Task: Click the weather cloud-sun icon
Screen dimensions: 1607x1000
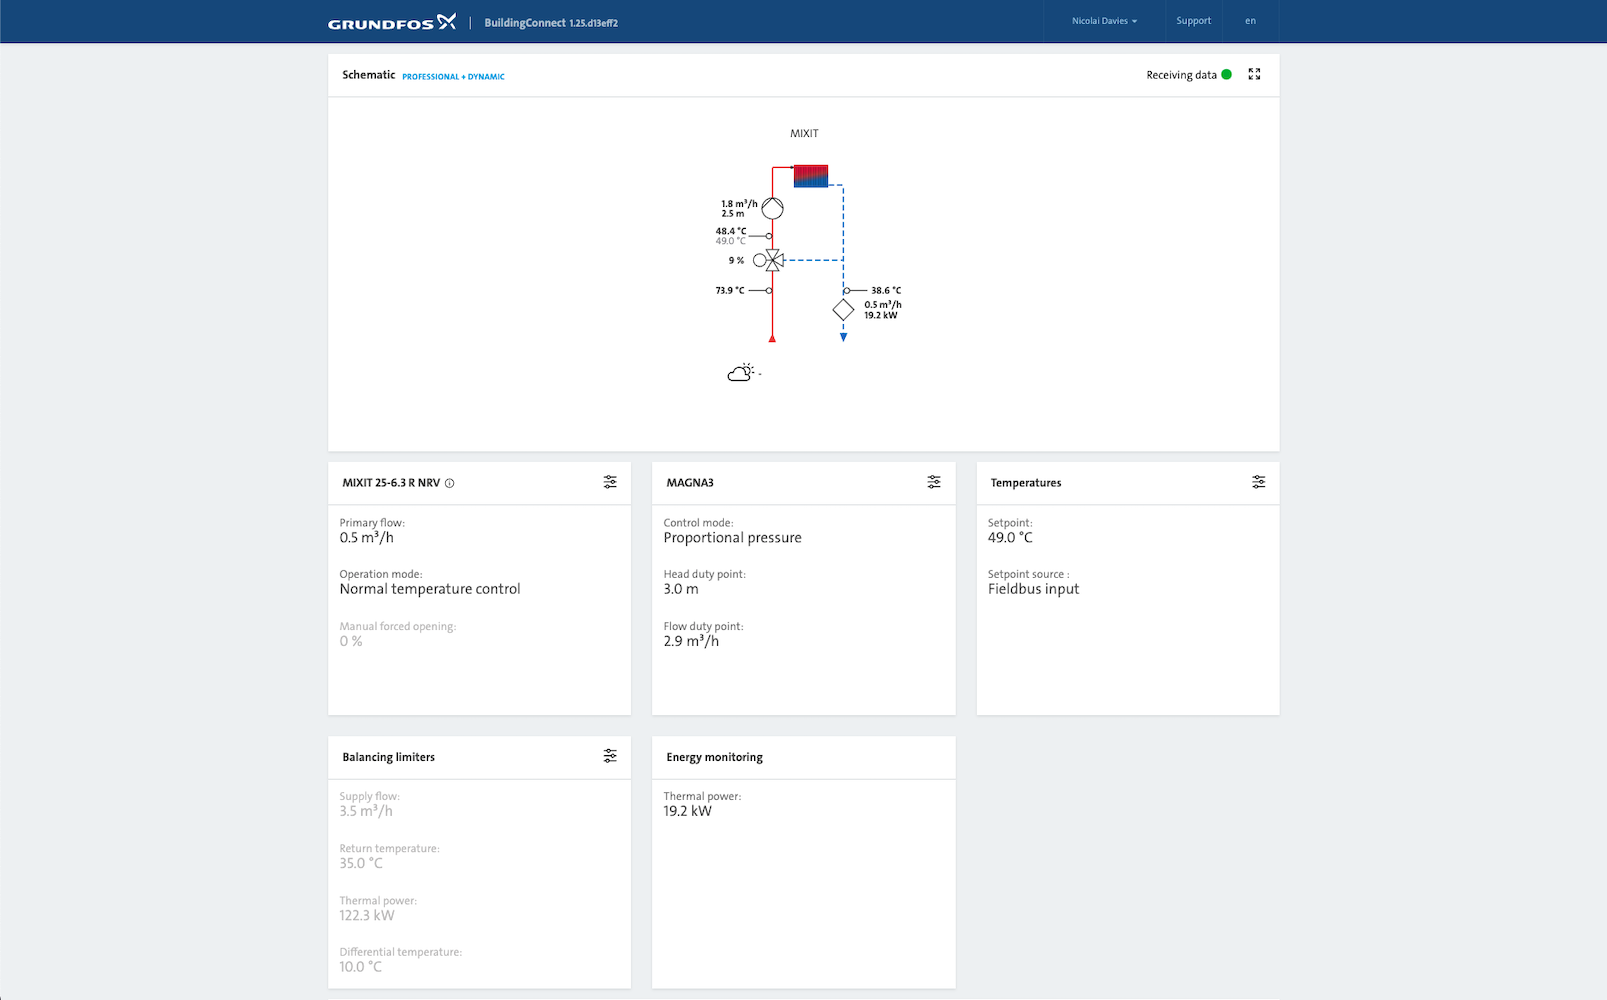Action: point(740,373)
